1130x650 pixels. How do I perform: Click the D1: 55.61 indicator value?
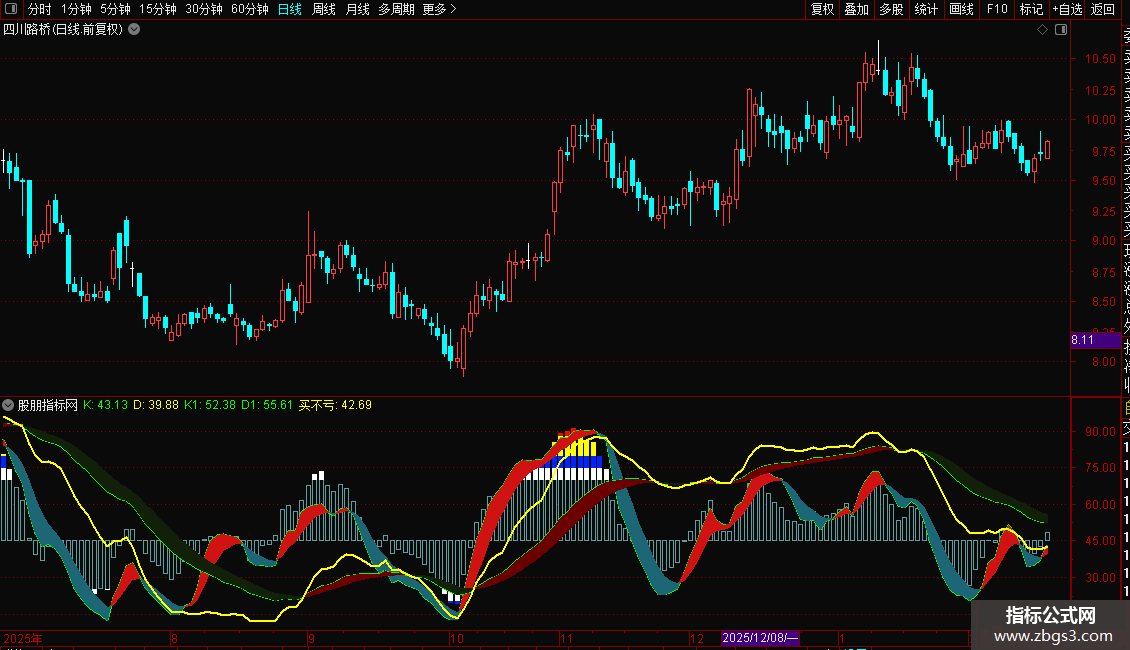(x=267, y=405)
